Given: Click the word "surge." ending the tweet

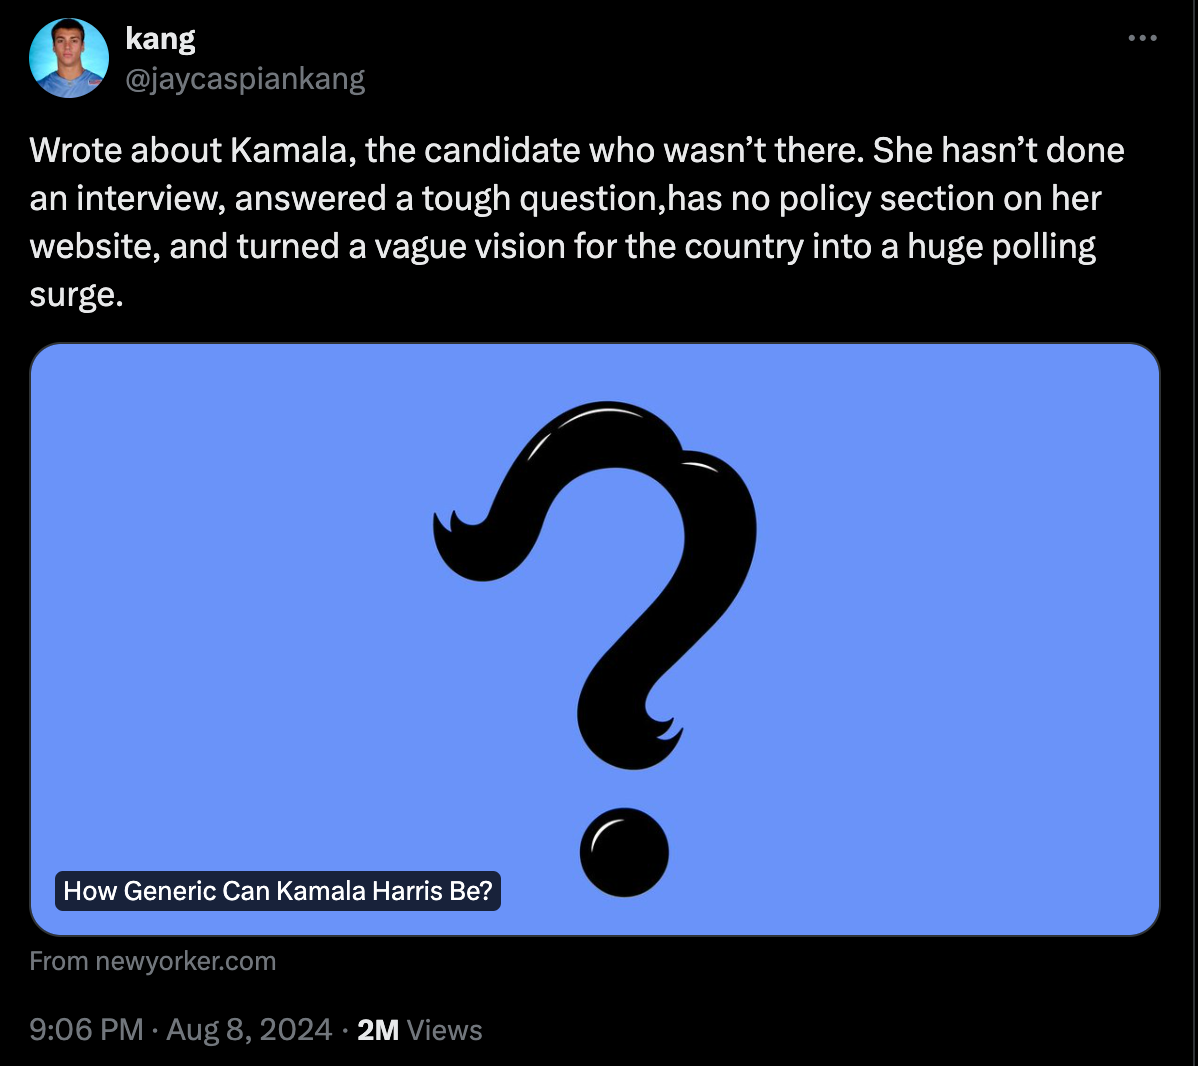Looking at the screenshot, I should point(76,294).
